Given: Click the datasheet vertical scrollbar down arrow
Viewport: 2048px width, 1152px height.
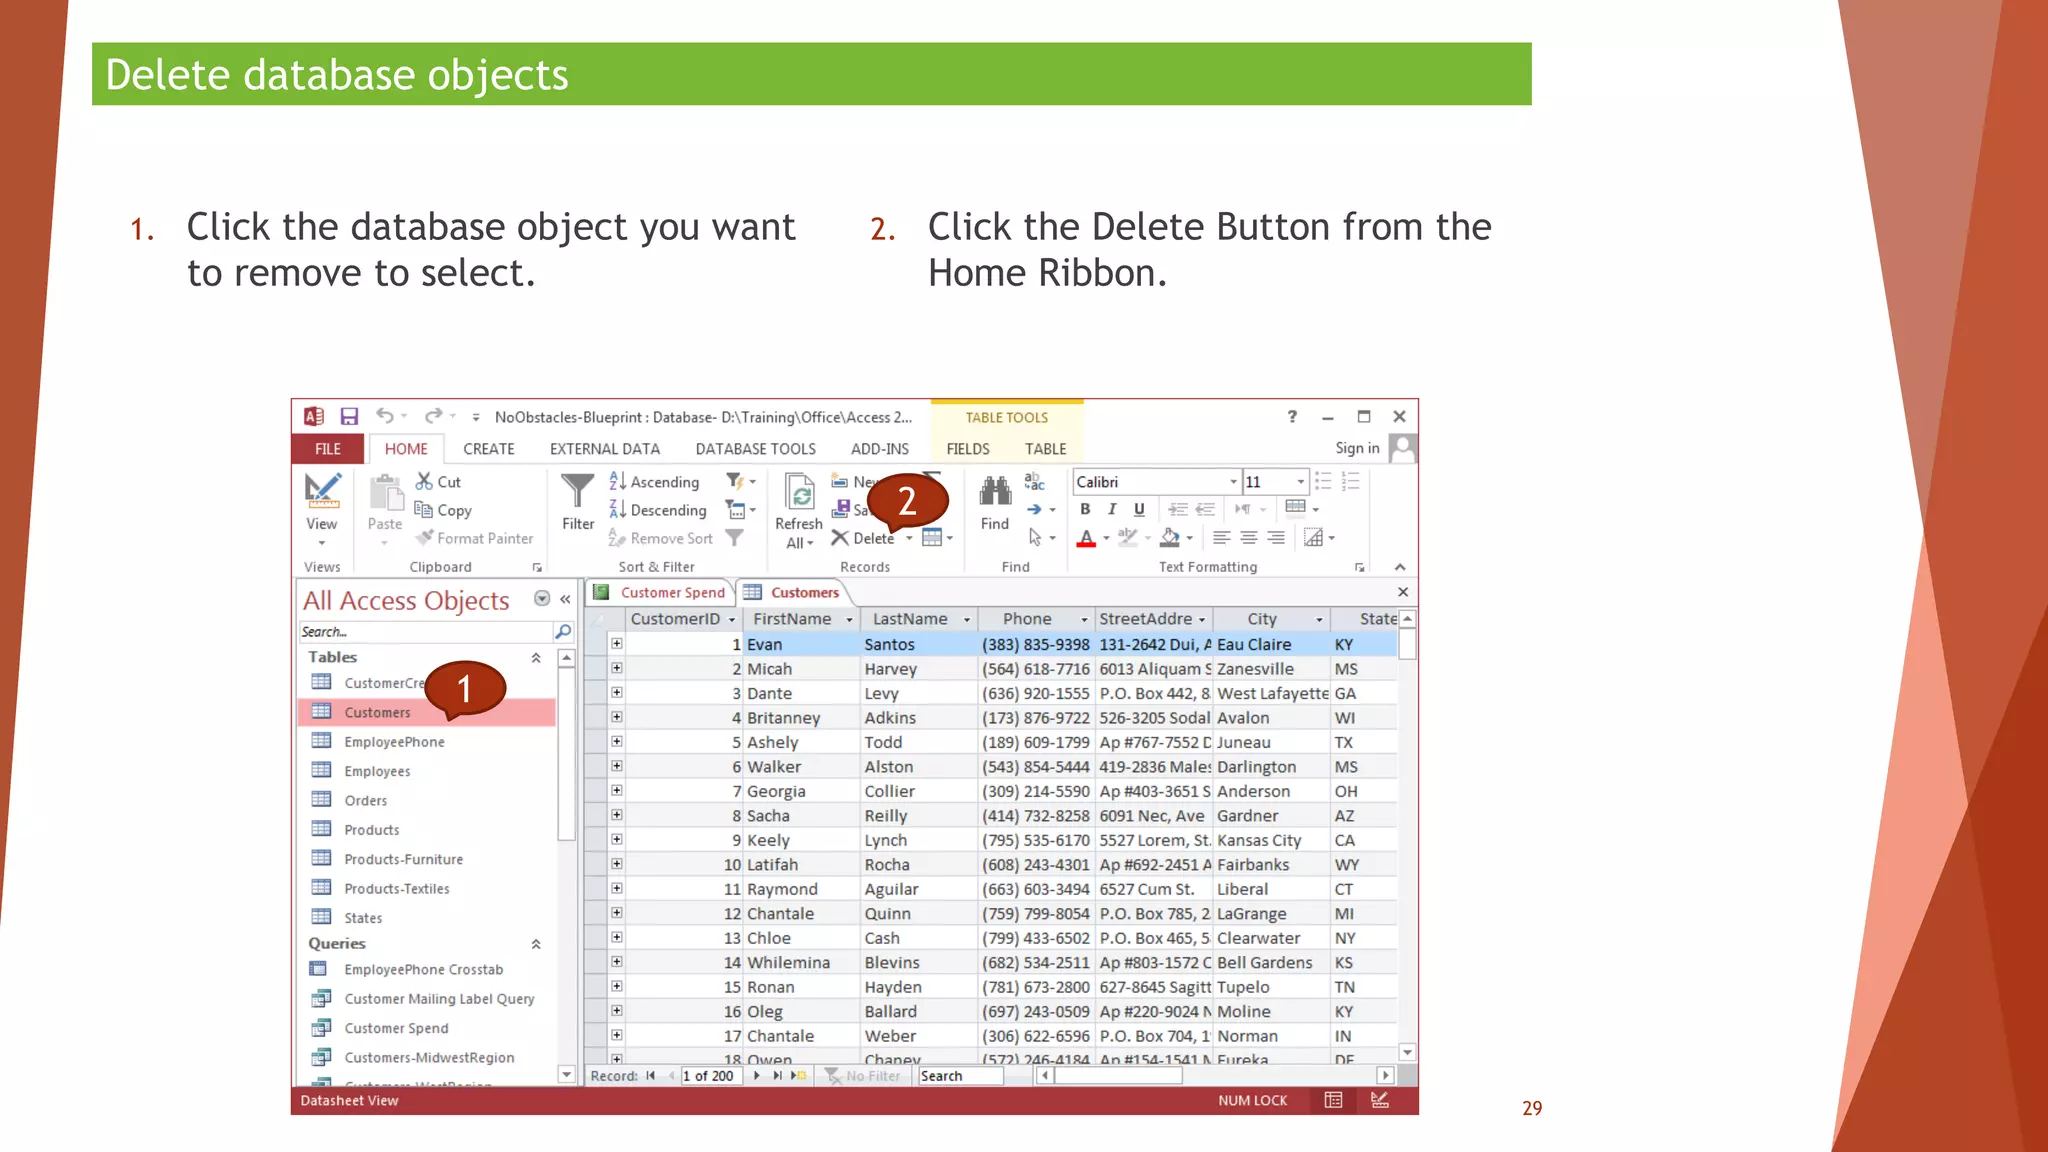Looking at the screenshot, I should click(x=1407, y=1052).
